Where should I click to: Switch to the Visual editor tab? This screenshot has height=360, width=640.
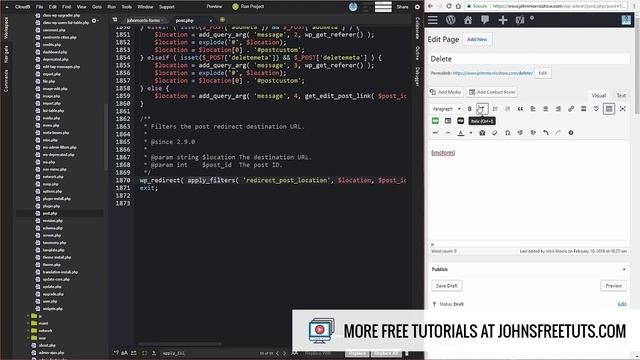598,96
